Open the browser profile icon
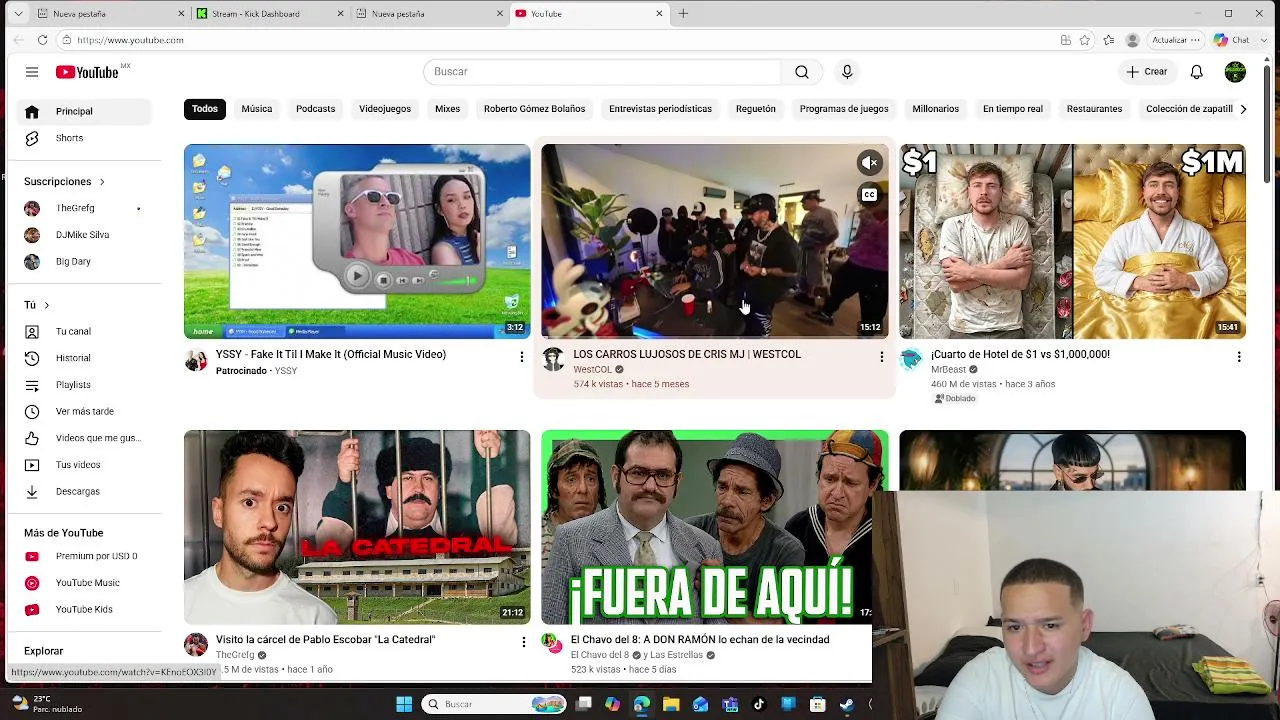The image size is (1280, 720). tap(1132, 40)
